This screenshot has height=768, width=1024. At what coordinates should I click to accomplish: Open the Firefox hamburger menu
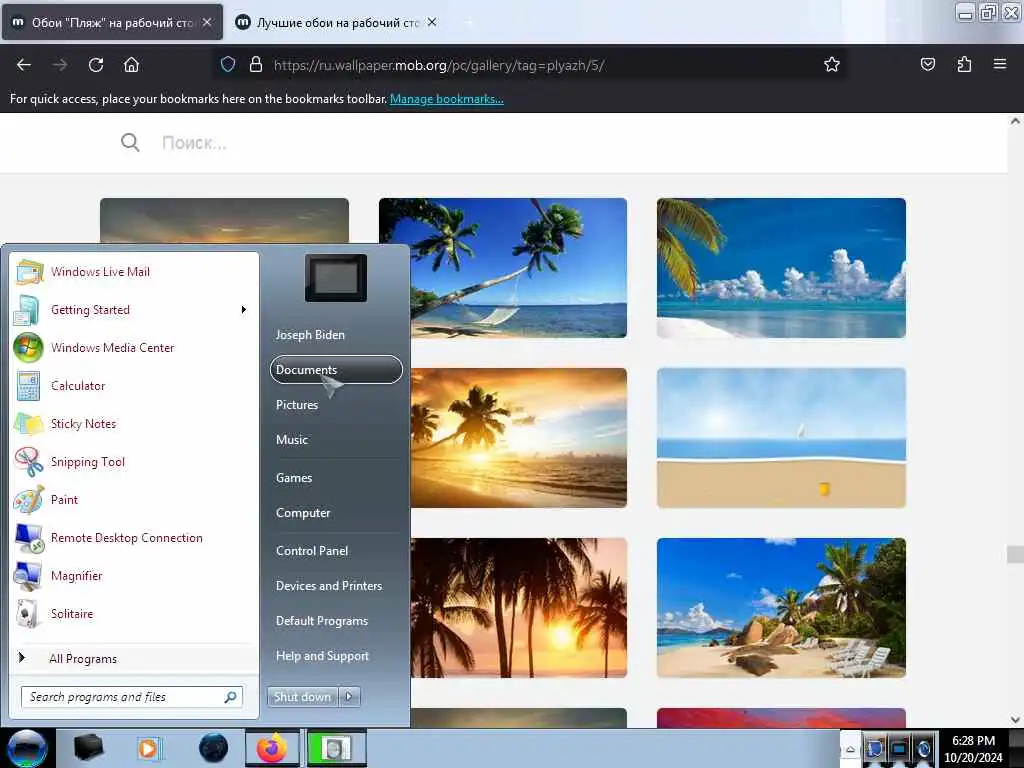(999, 65)
